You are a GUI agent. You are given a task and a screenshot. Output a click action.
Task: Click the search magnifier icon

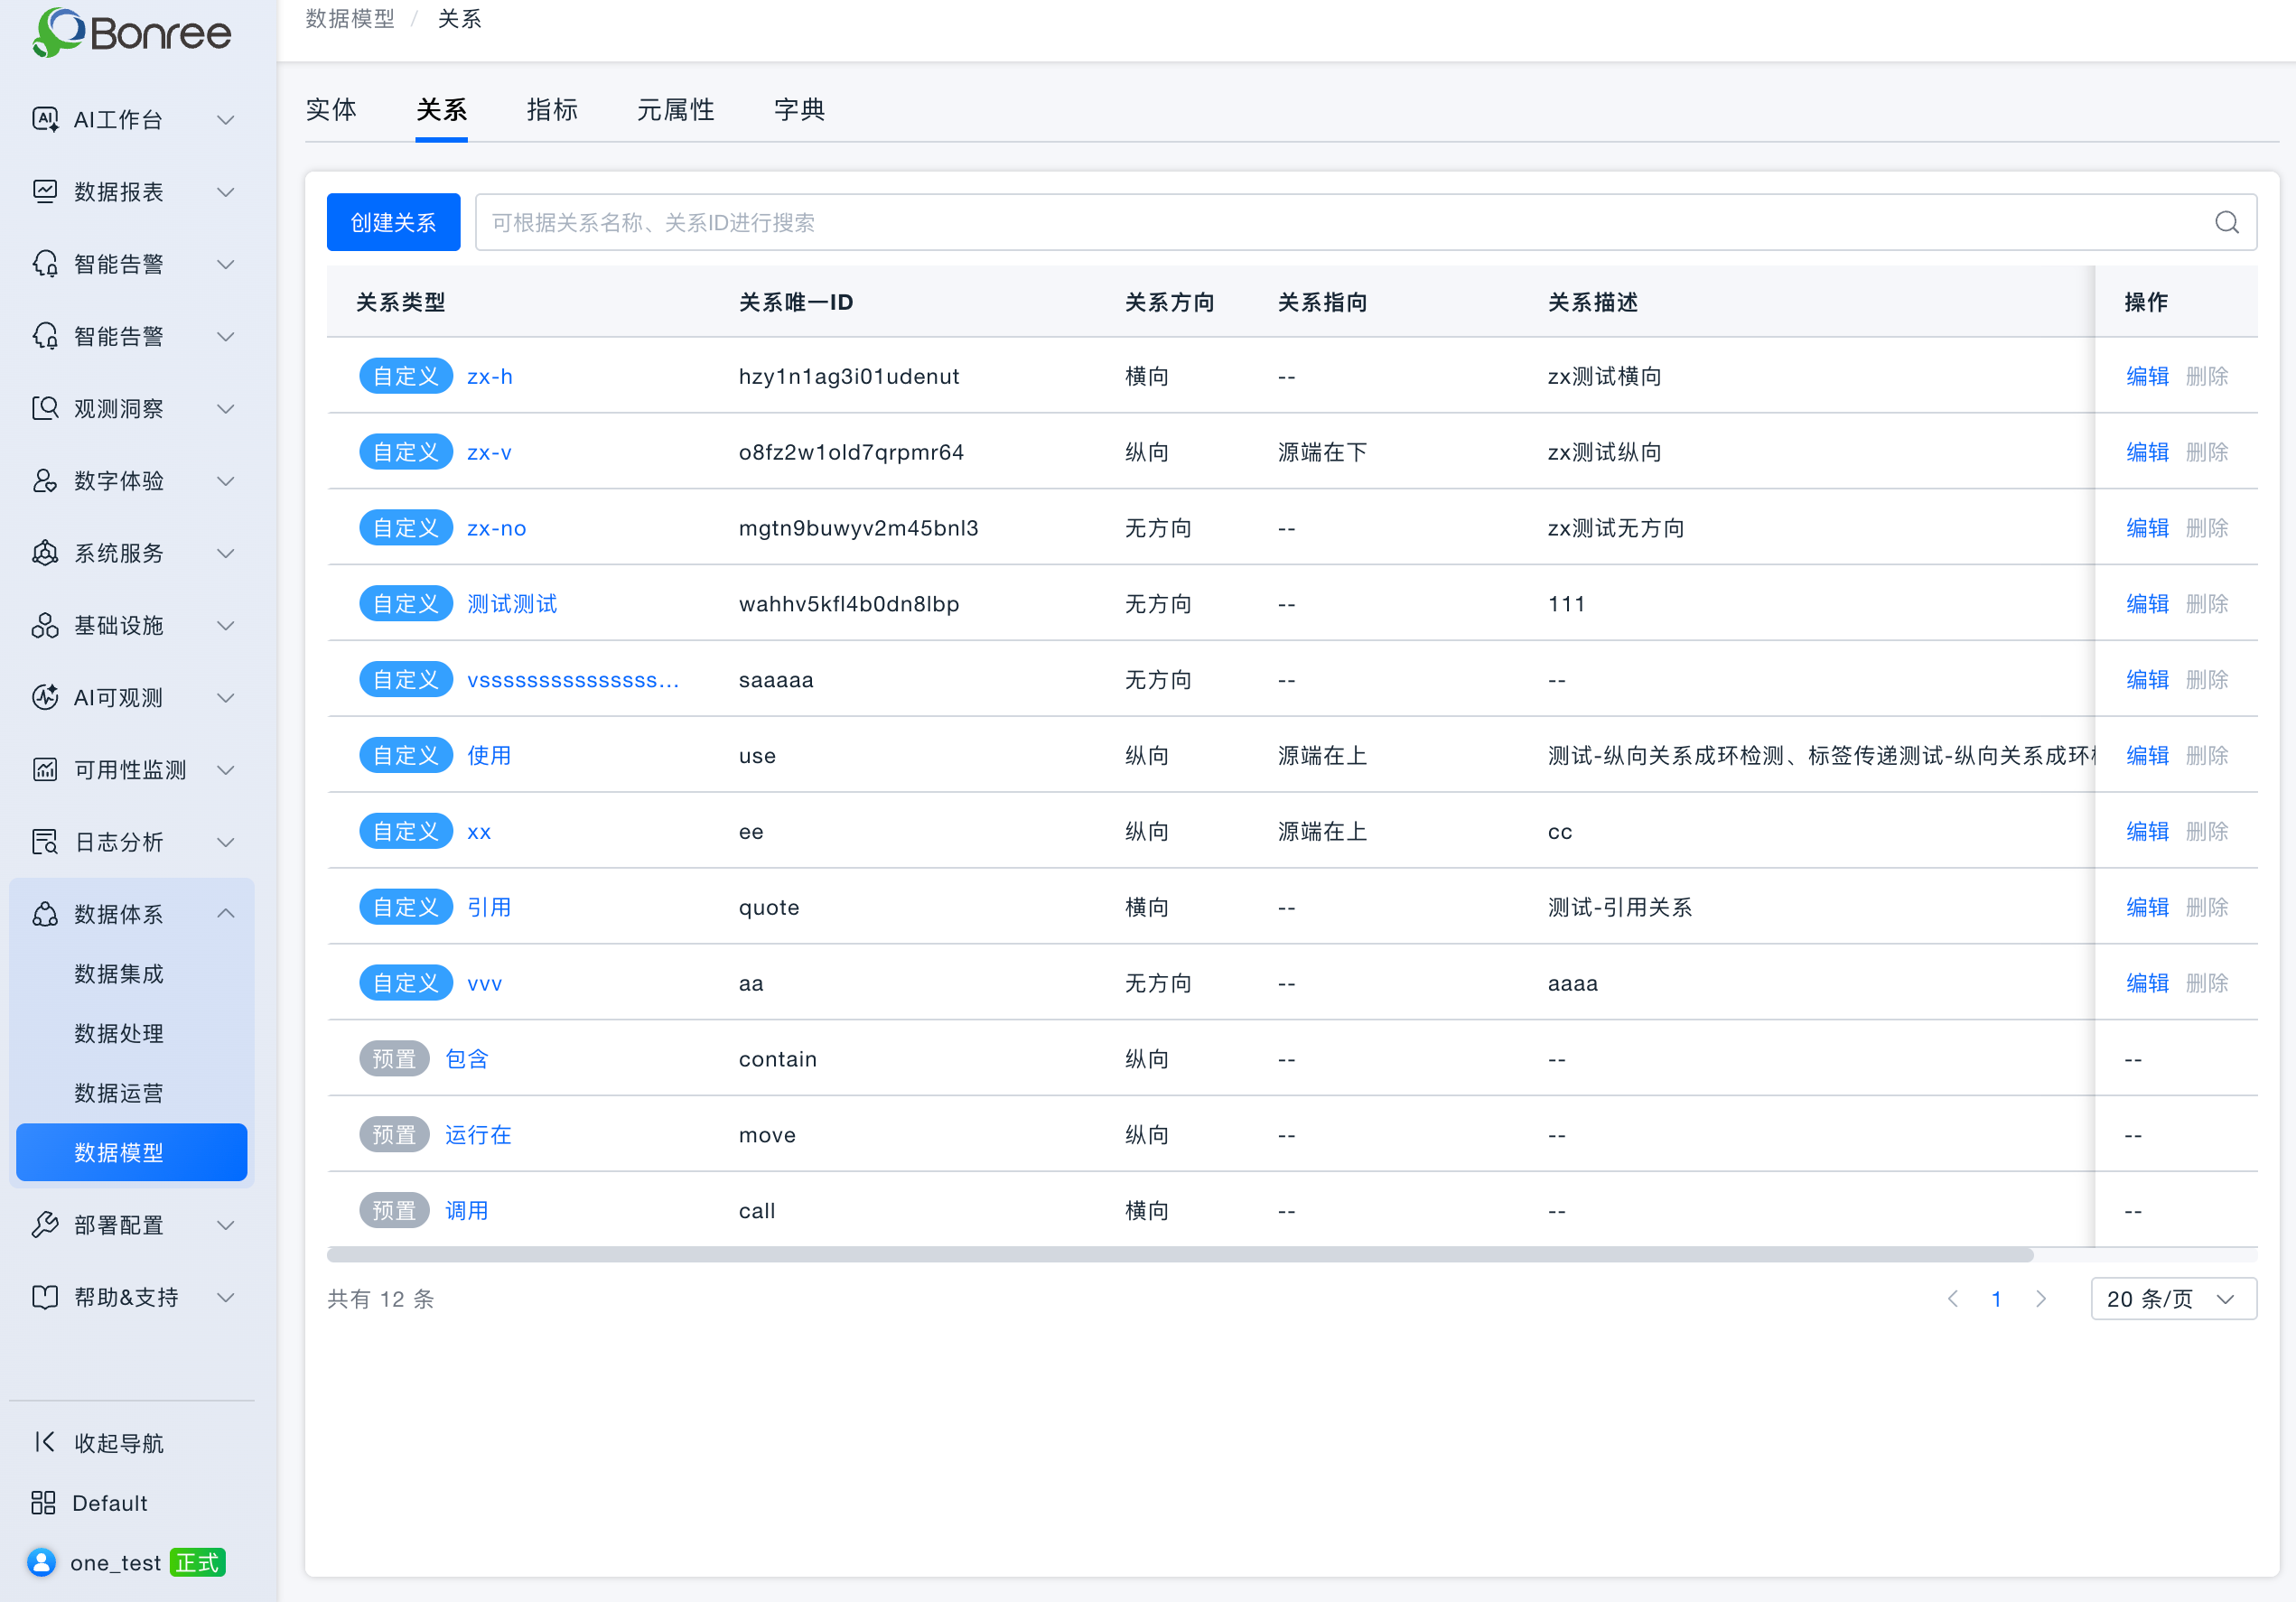pyautogui.click(x=2226, y=223)
